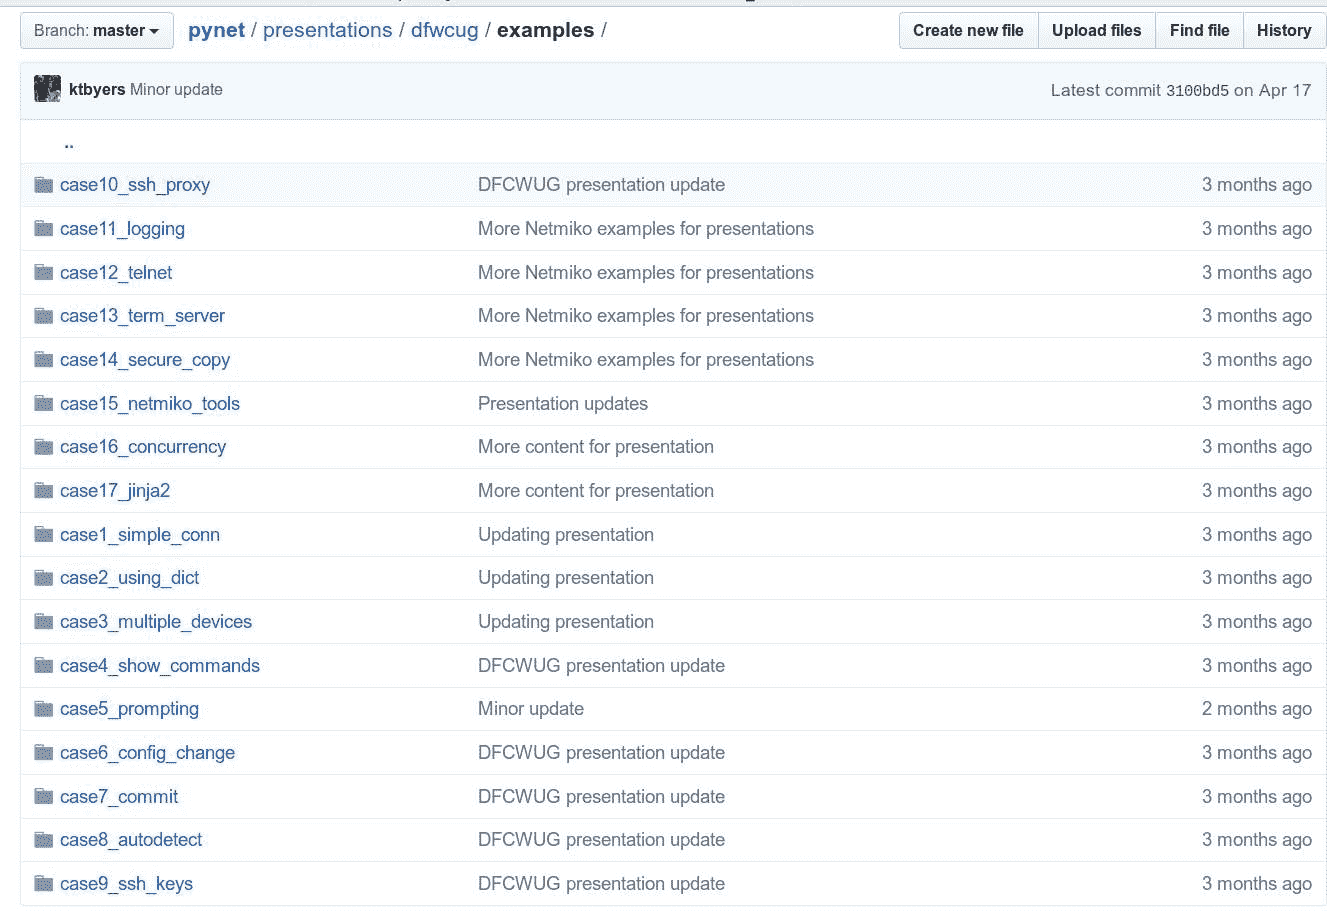Open Presentation updates commit message
Screen dimensions: 1327x911
pyautogui.click(x=563, y=403)
